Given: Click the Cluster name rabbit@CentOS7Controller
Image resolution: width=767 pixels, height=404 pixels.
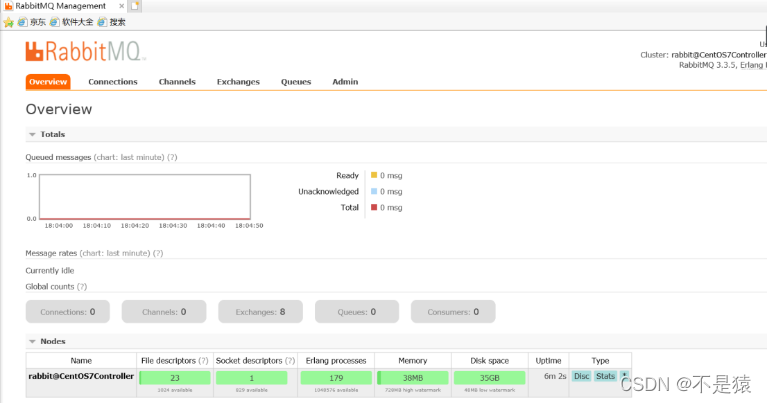Looking at the screenshot, I should (x=719, y=55).
